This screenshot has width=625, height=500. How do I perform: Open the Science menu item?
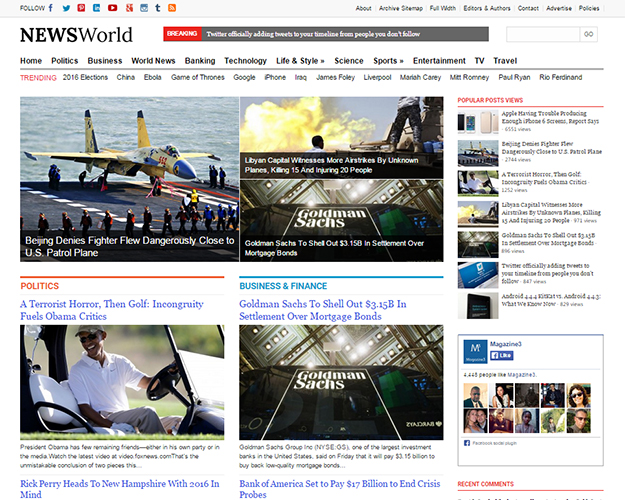tap(349, 61)
